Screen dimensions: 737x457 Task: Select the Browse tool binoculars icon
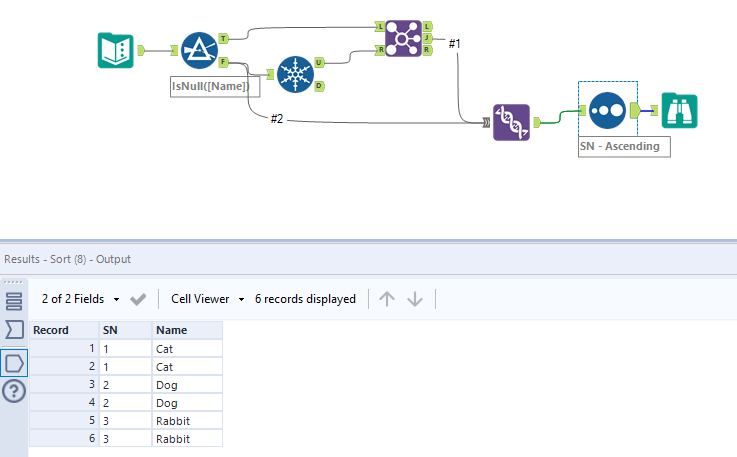[x=680, y=110]
